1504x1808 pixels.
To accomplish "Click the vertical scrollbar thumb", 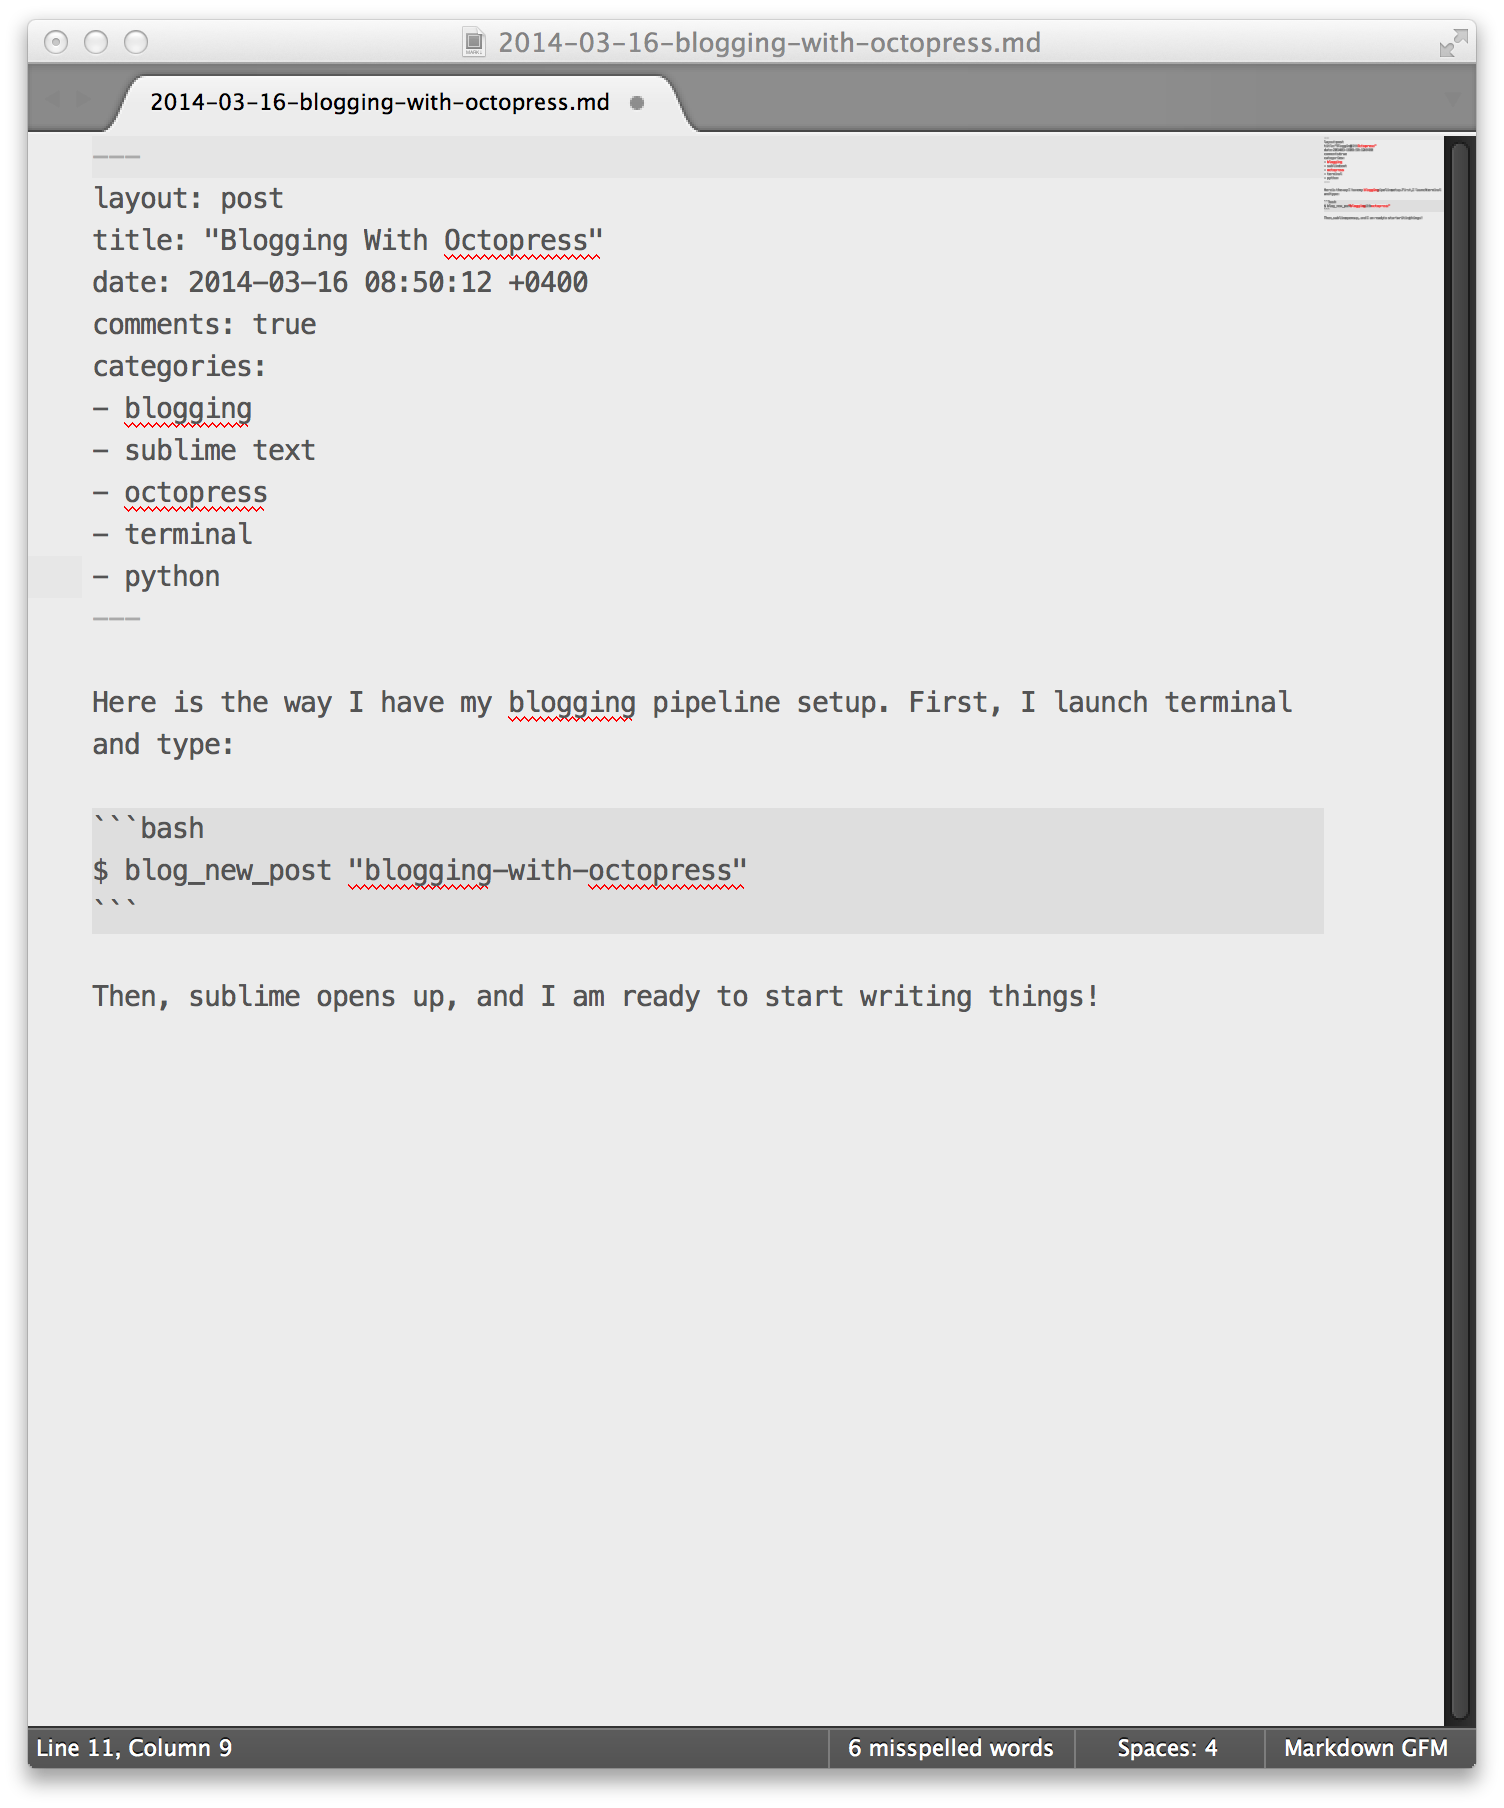I will [x=1459, y=930].
